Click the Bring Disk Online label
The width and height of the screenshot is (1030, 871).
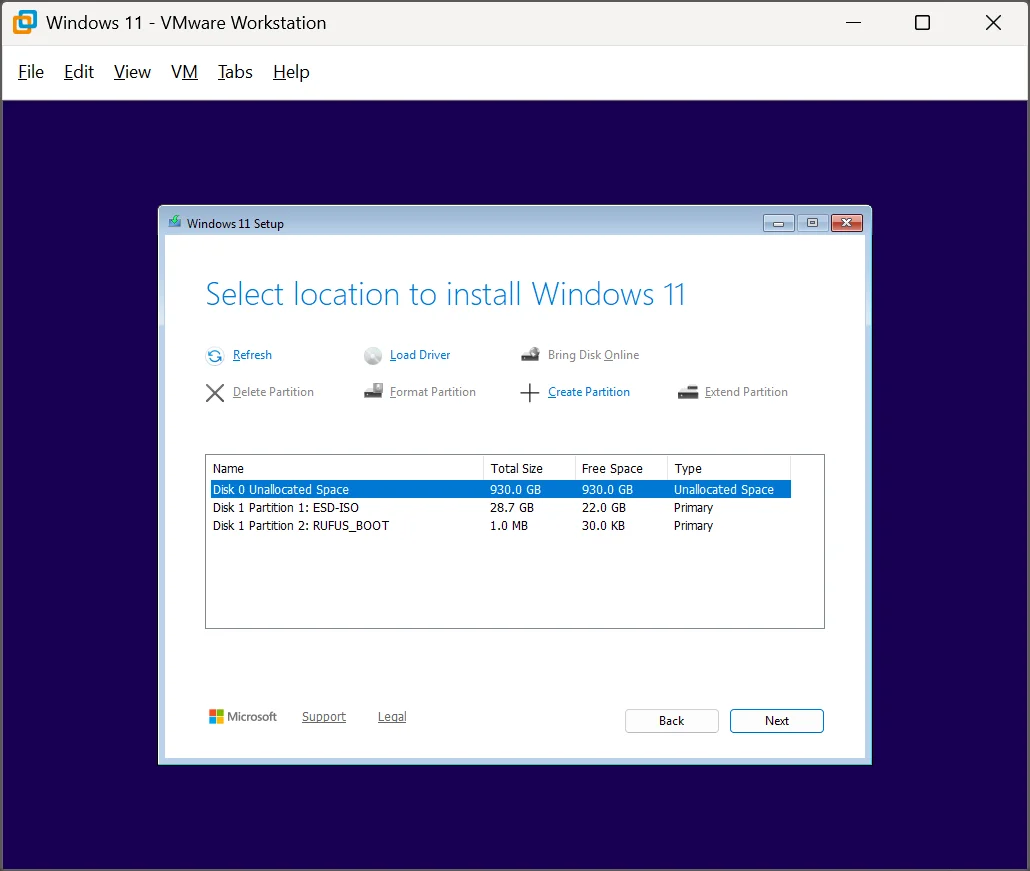(593, 355)
